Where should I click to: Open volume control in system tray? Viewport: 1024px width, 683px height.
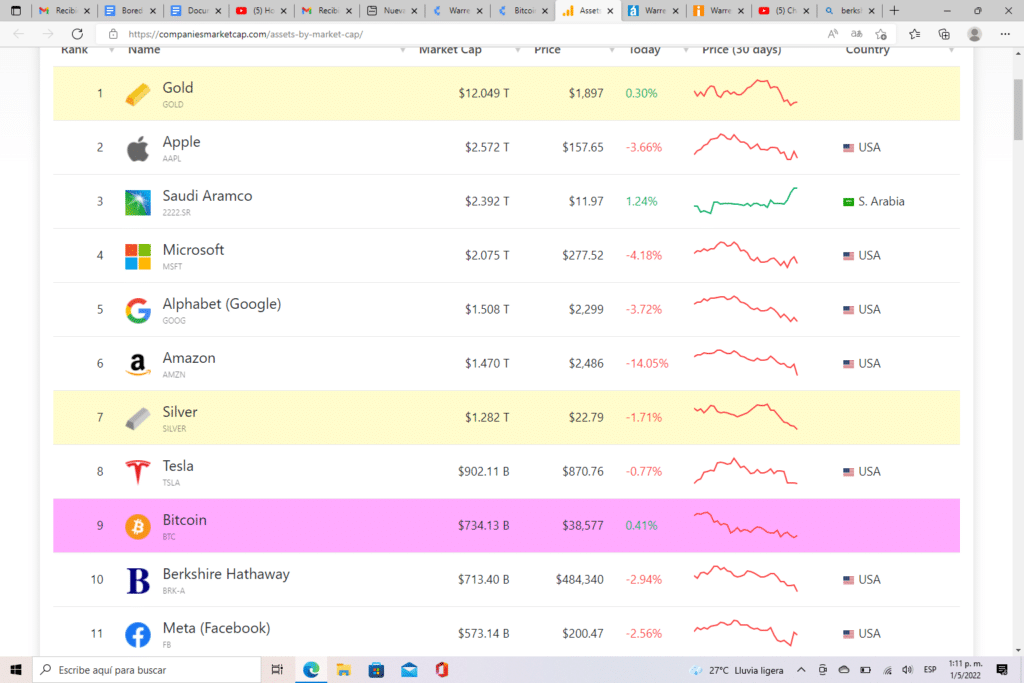click(x=907, y=670)
